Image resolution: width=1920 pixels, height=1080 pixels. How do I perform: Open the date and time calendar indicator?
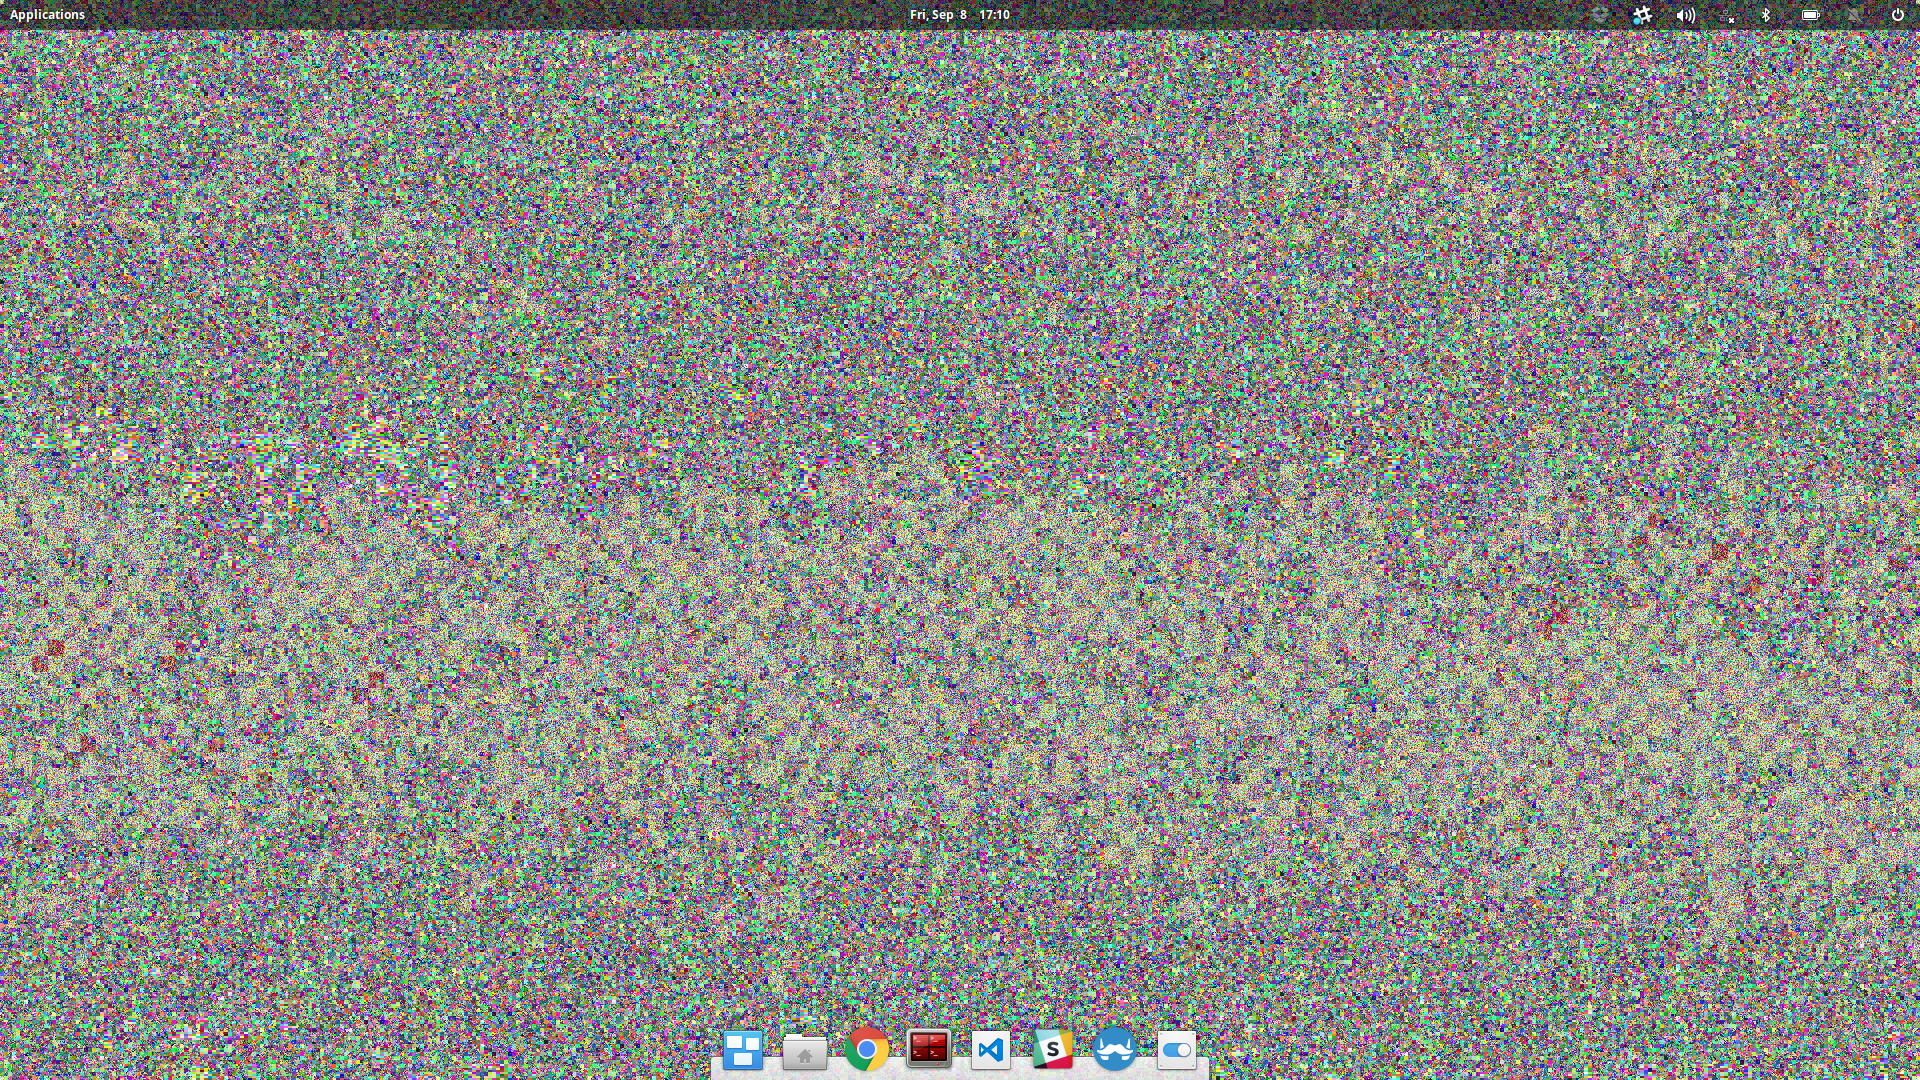(959, 15)
